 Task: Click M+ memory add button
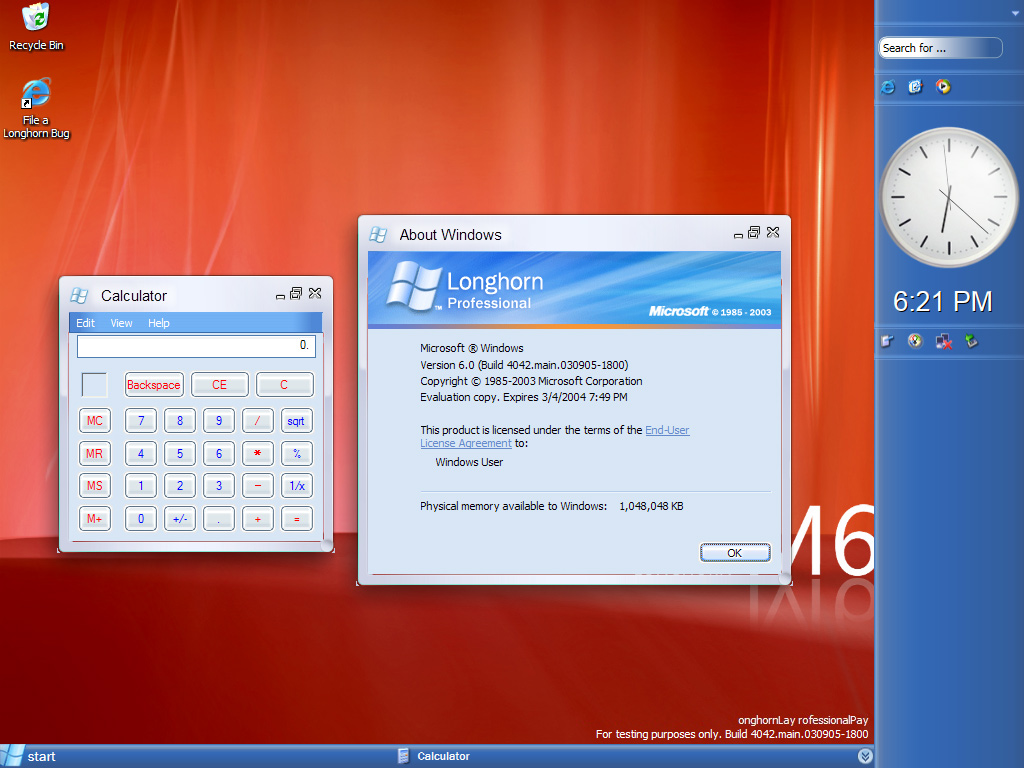click(95, 519)
